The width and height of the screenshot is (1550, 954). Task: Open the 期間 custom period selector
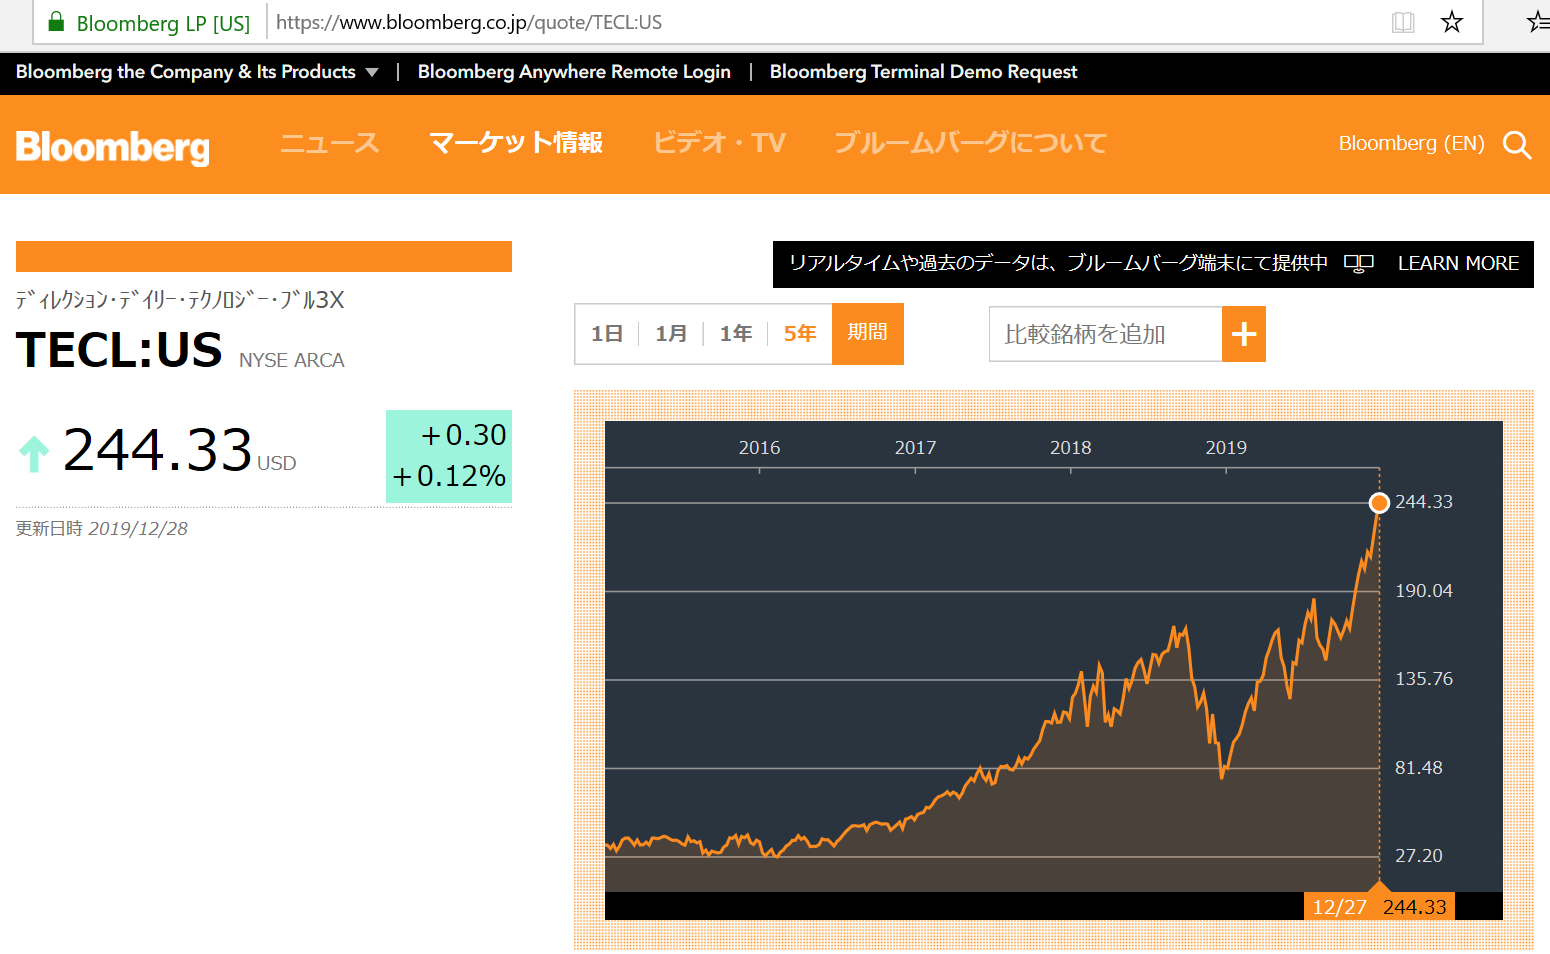pos(867,333)
